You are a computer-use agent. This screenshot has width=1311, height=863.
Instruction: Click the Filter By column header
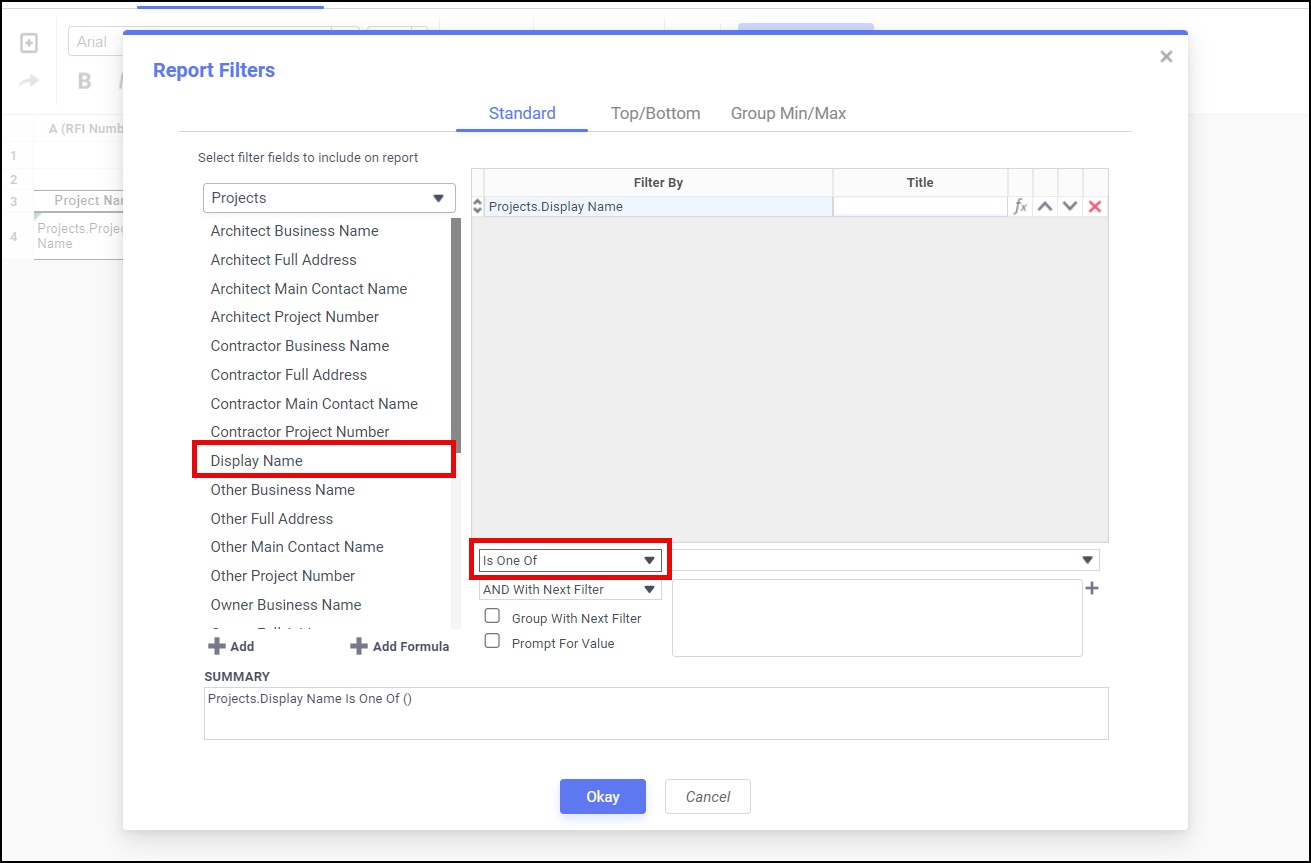[x=658, y=183]
